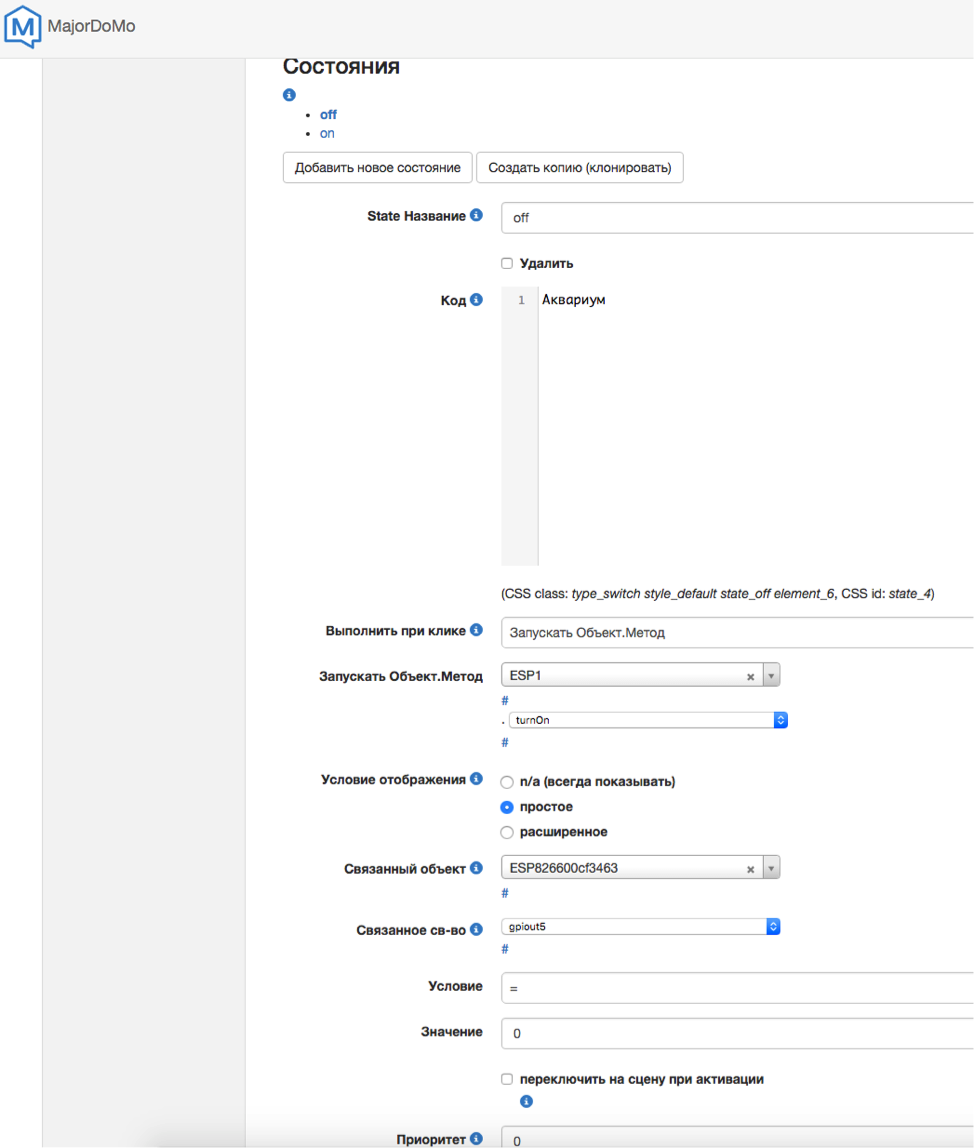Click info icon beside Код label
974x1148 pixels.
(476, 299)
